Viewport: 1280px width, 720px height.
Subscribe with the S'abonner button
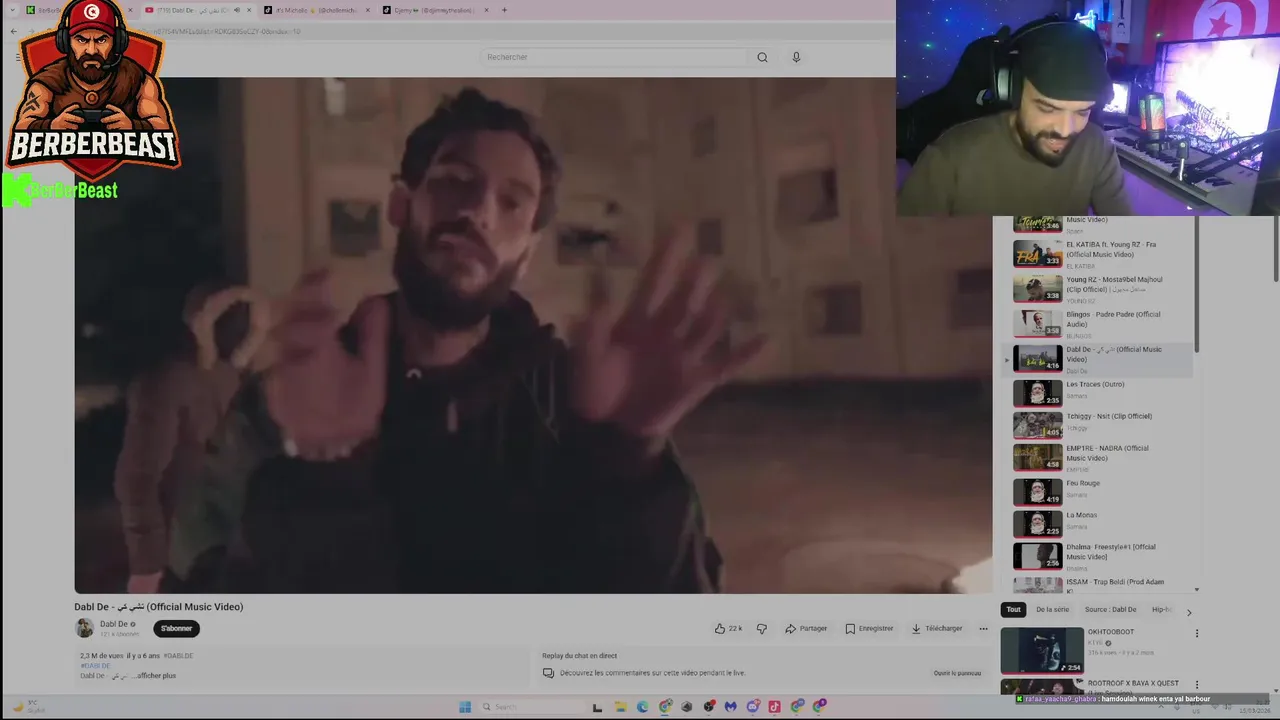coord(176,628)
